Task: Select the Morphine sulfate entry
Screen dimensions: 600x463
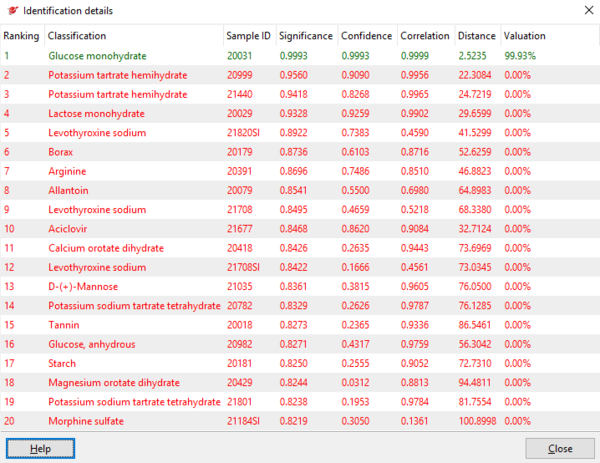Action: click(300, 421)
